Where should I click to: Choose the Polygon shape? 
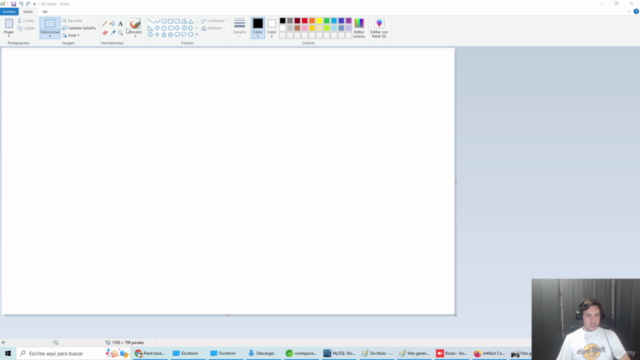(184, 21)
